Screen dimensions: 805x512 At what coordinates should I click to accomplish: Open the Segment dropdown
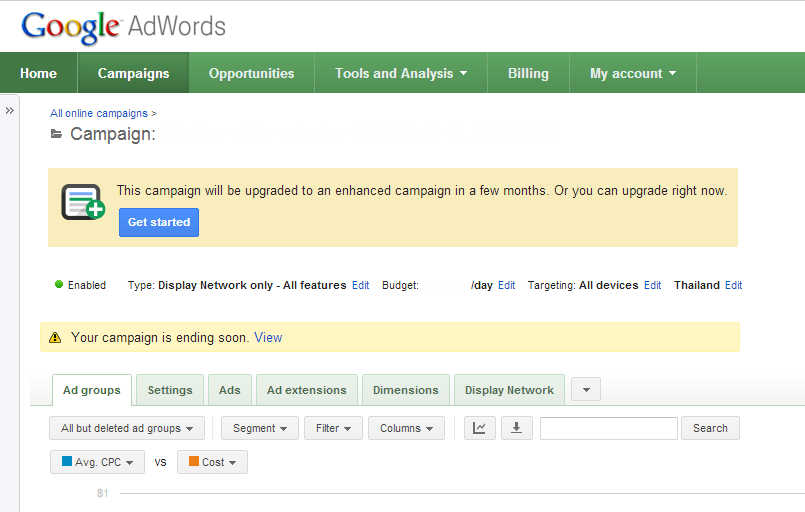[x=260, y=428]
